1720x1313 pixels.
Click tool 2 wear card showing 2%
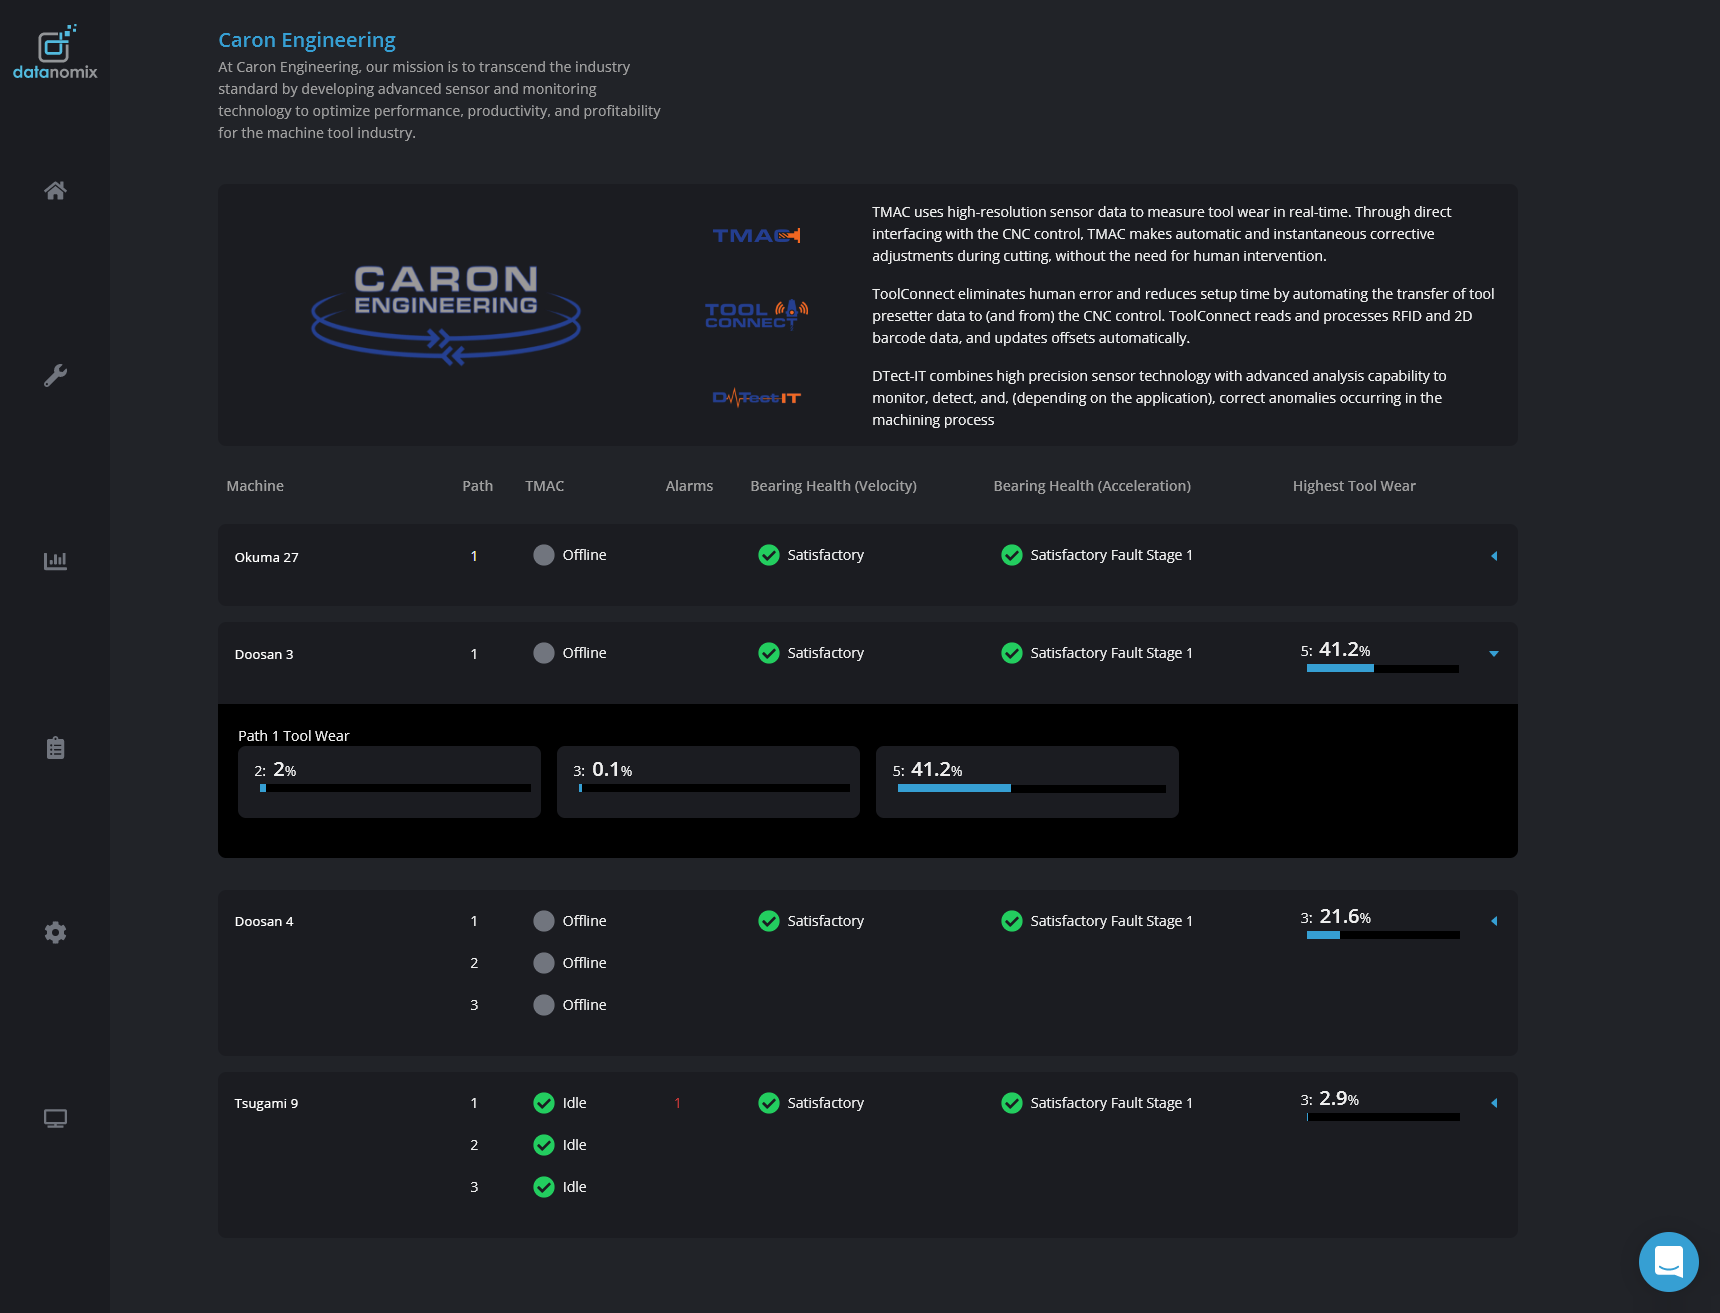tap(389, 782)
